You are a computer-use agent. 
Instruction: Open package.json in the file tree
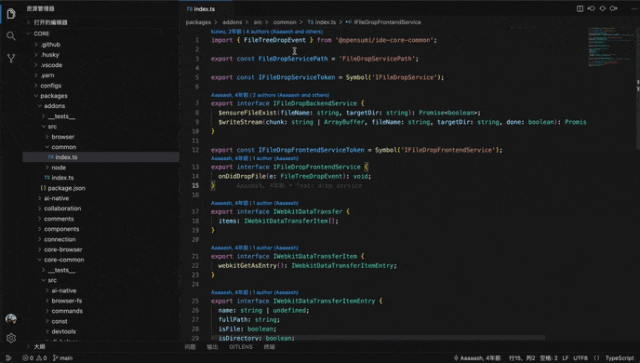pos(67,188)
